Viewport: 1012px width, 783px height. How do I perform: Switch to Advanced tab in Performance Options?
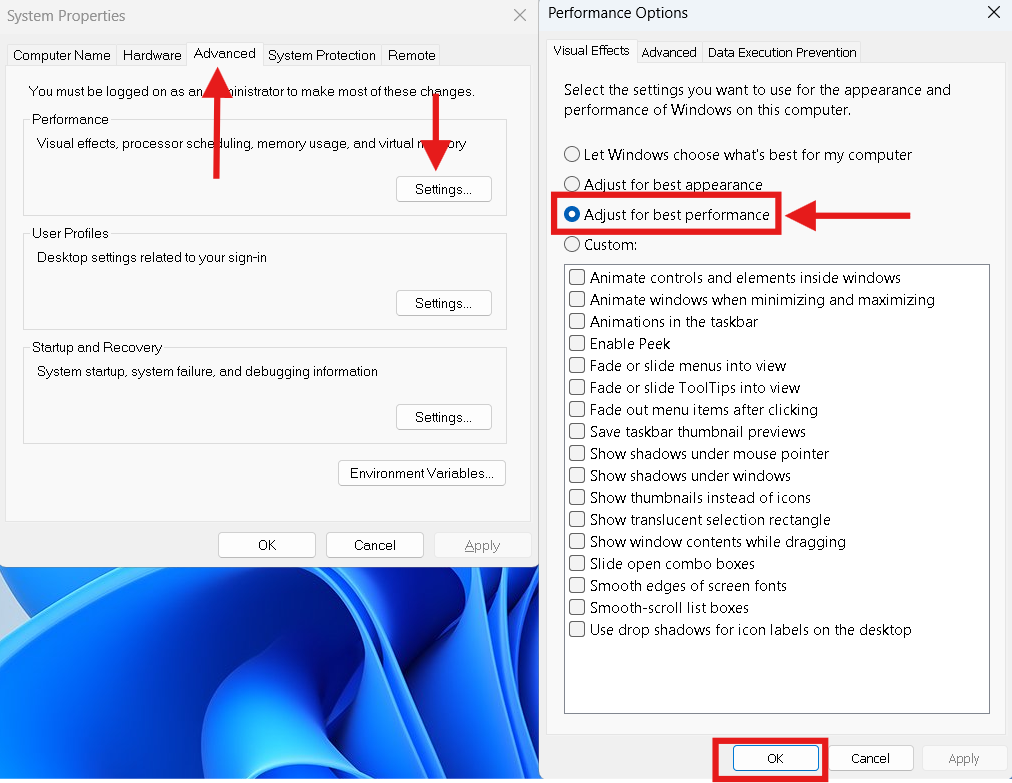tap(669, 52)
